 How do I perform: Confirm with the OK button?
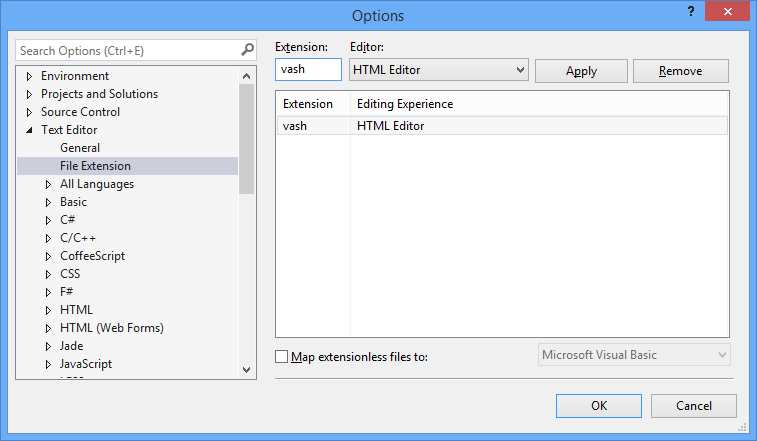click(x=599, y=406)
